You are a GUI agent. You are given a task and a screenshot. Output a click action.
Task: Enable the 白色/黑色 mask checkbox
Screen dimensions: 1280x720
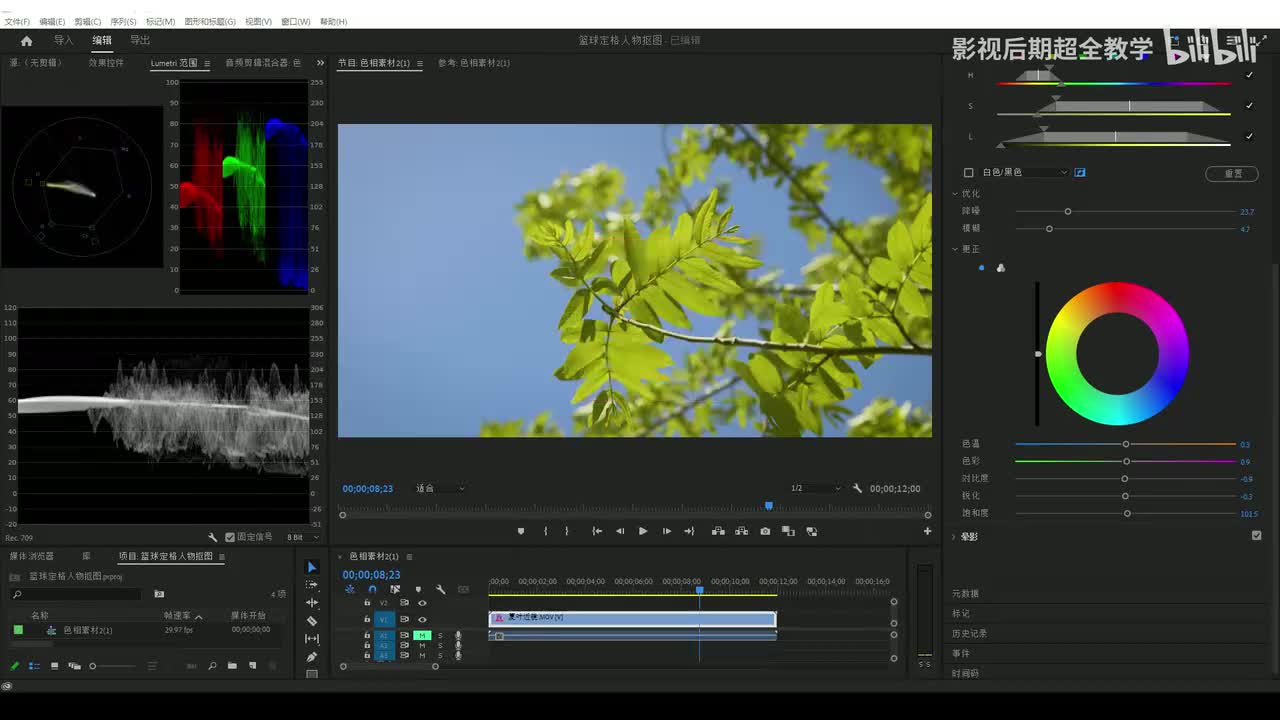[968, 173]
